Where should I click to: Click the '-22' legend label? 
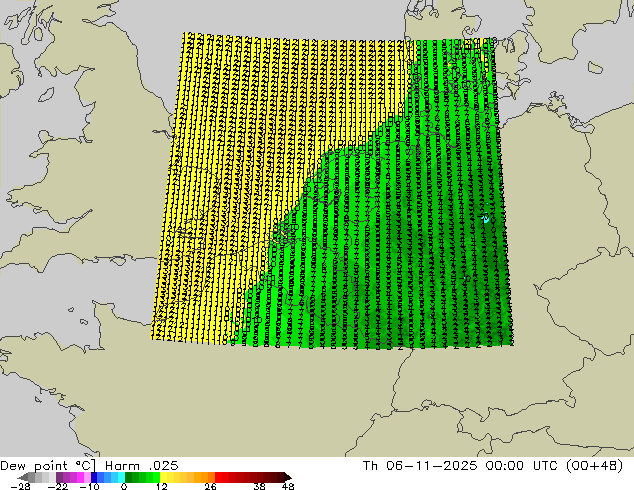coord(58,486)
